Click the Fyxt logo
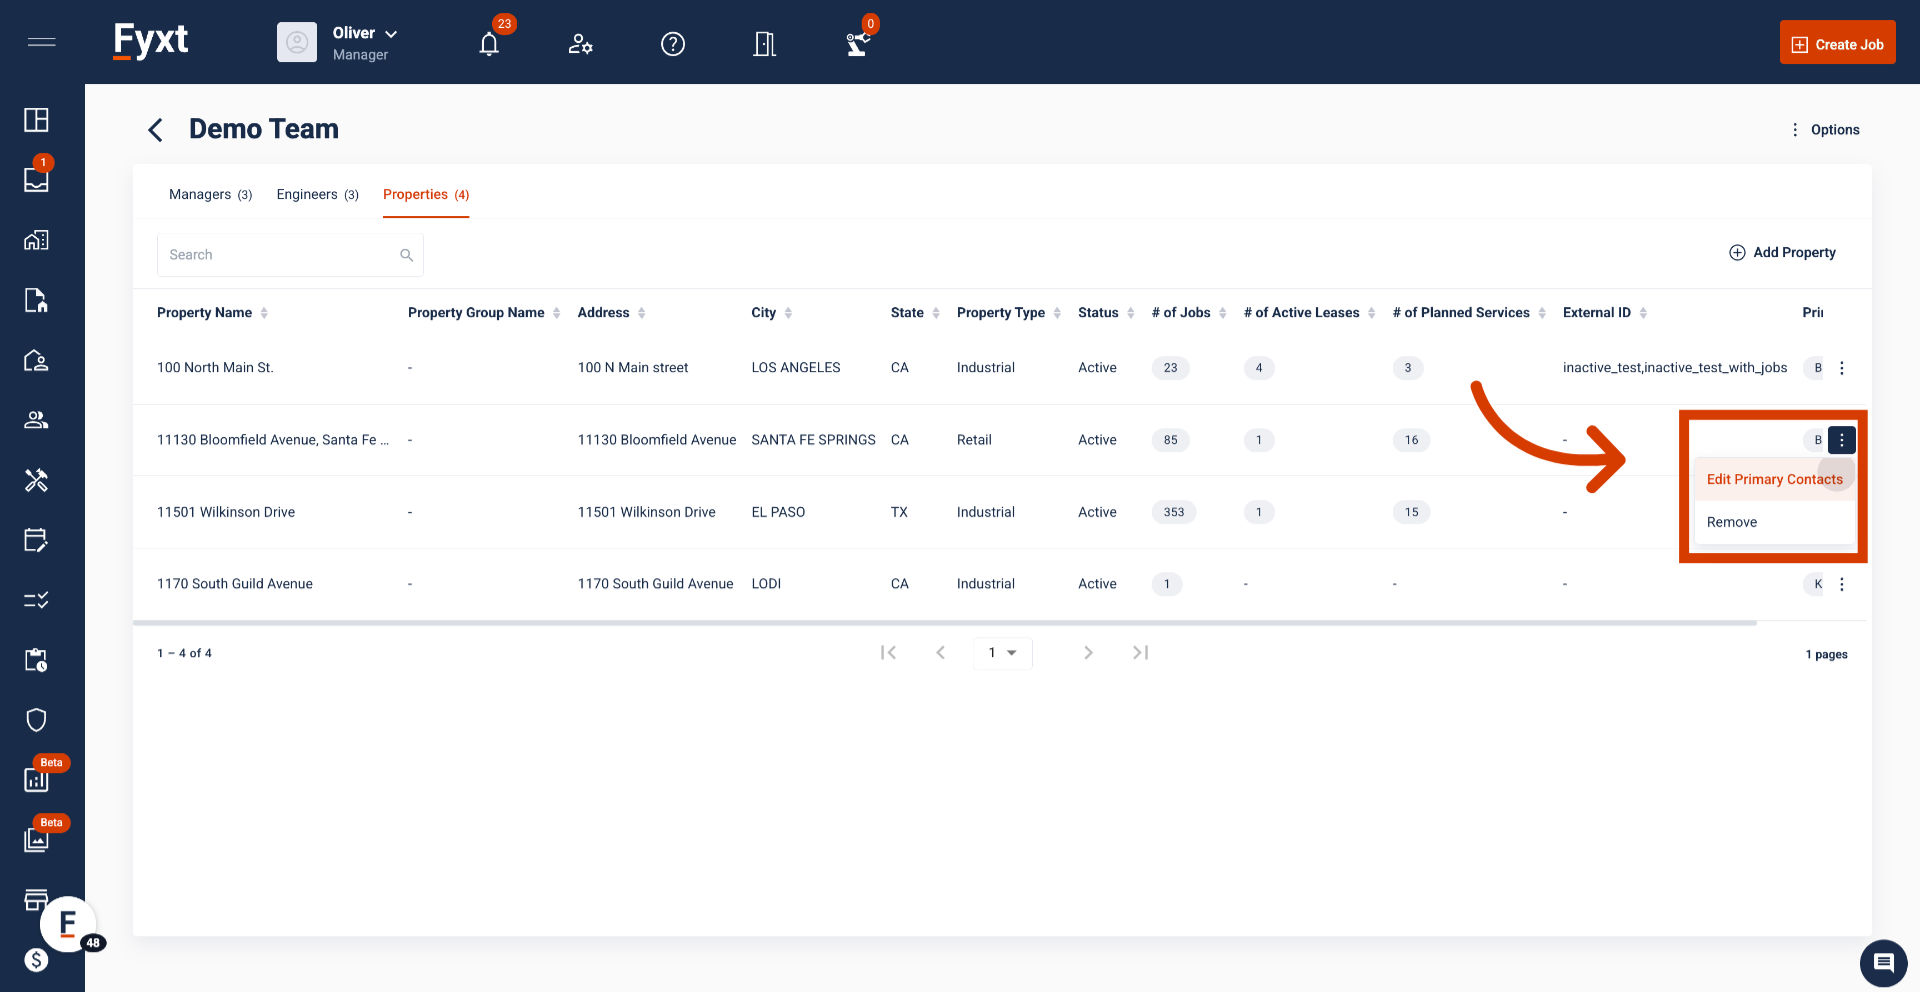This screenshot has width=1920, height=992. point(151,42)
